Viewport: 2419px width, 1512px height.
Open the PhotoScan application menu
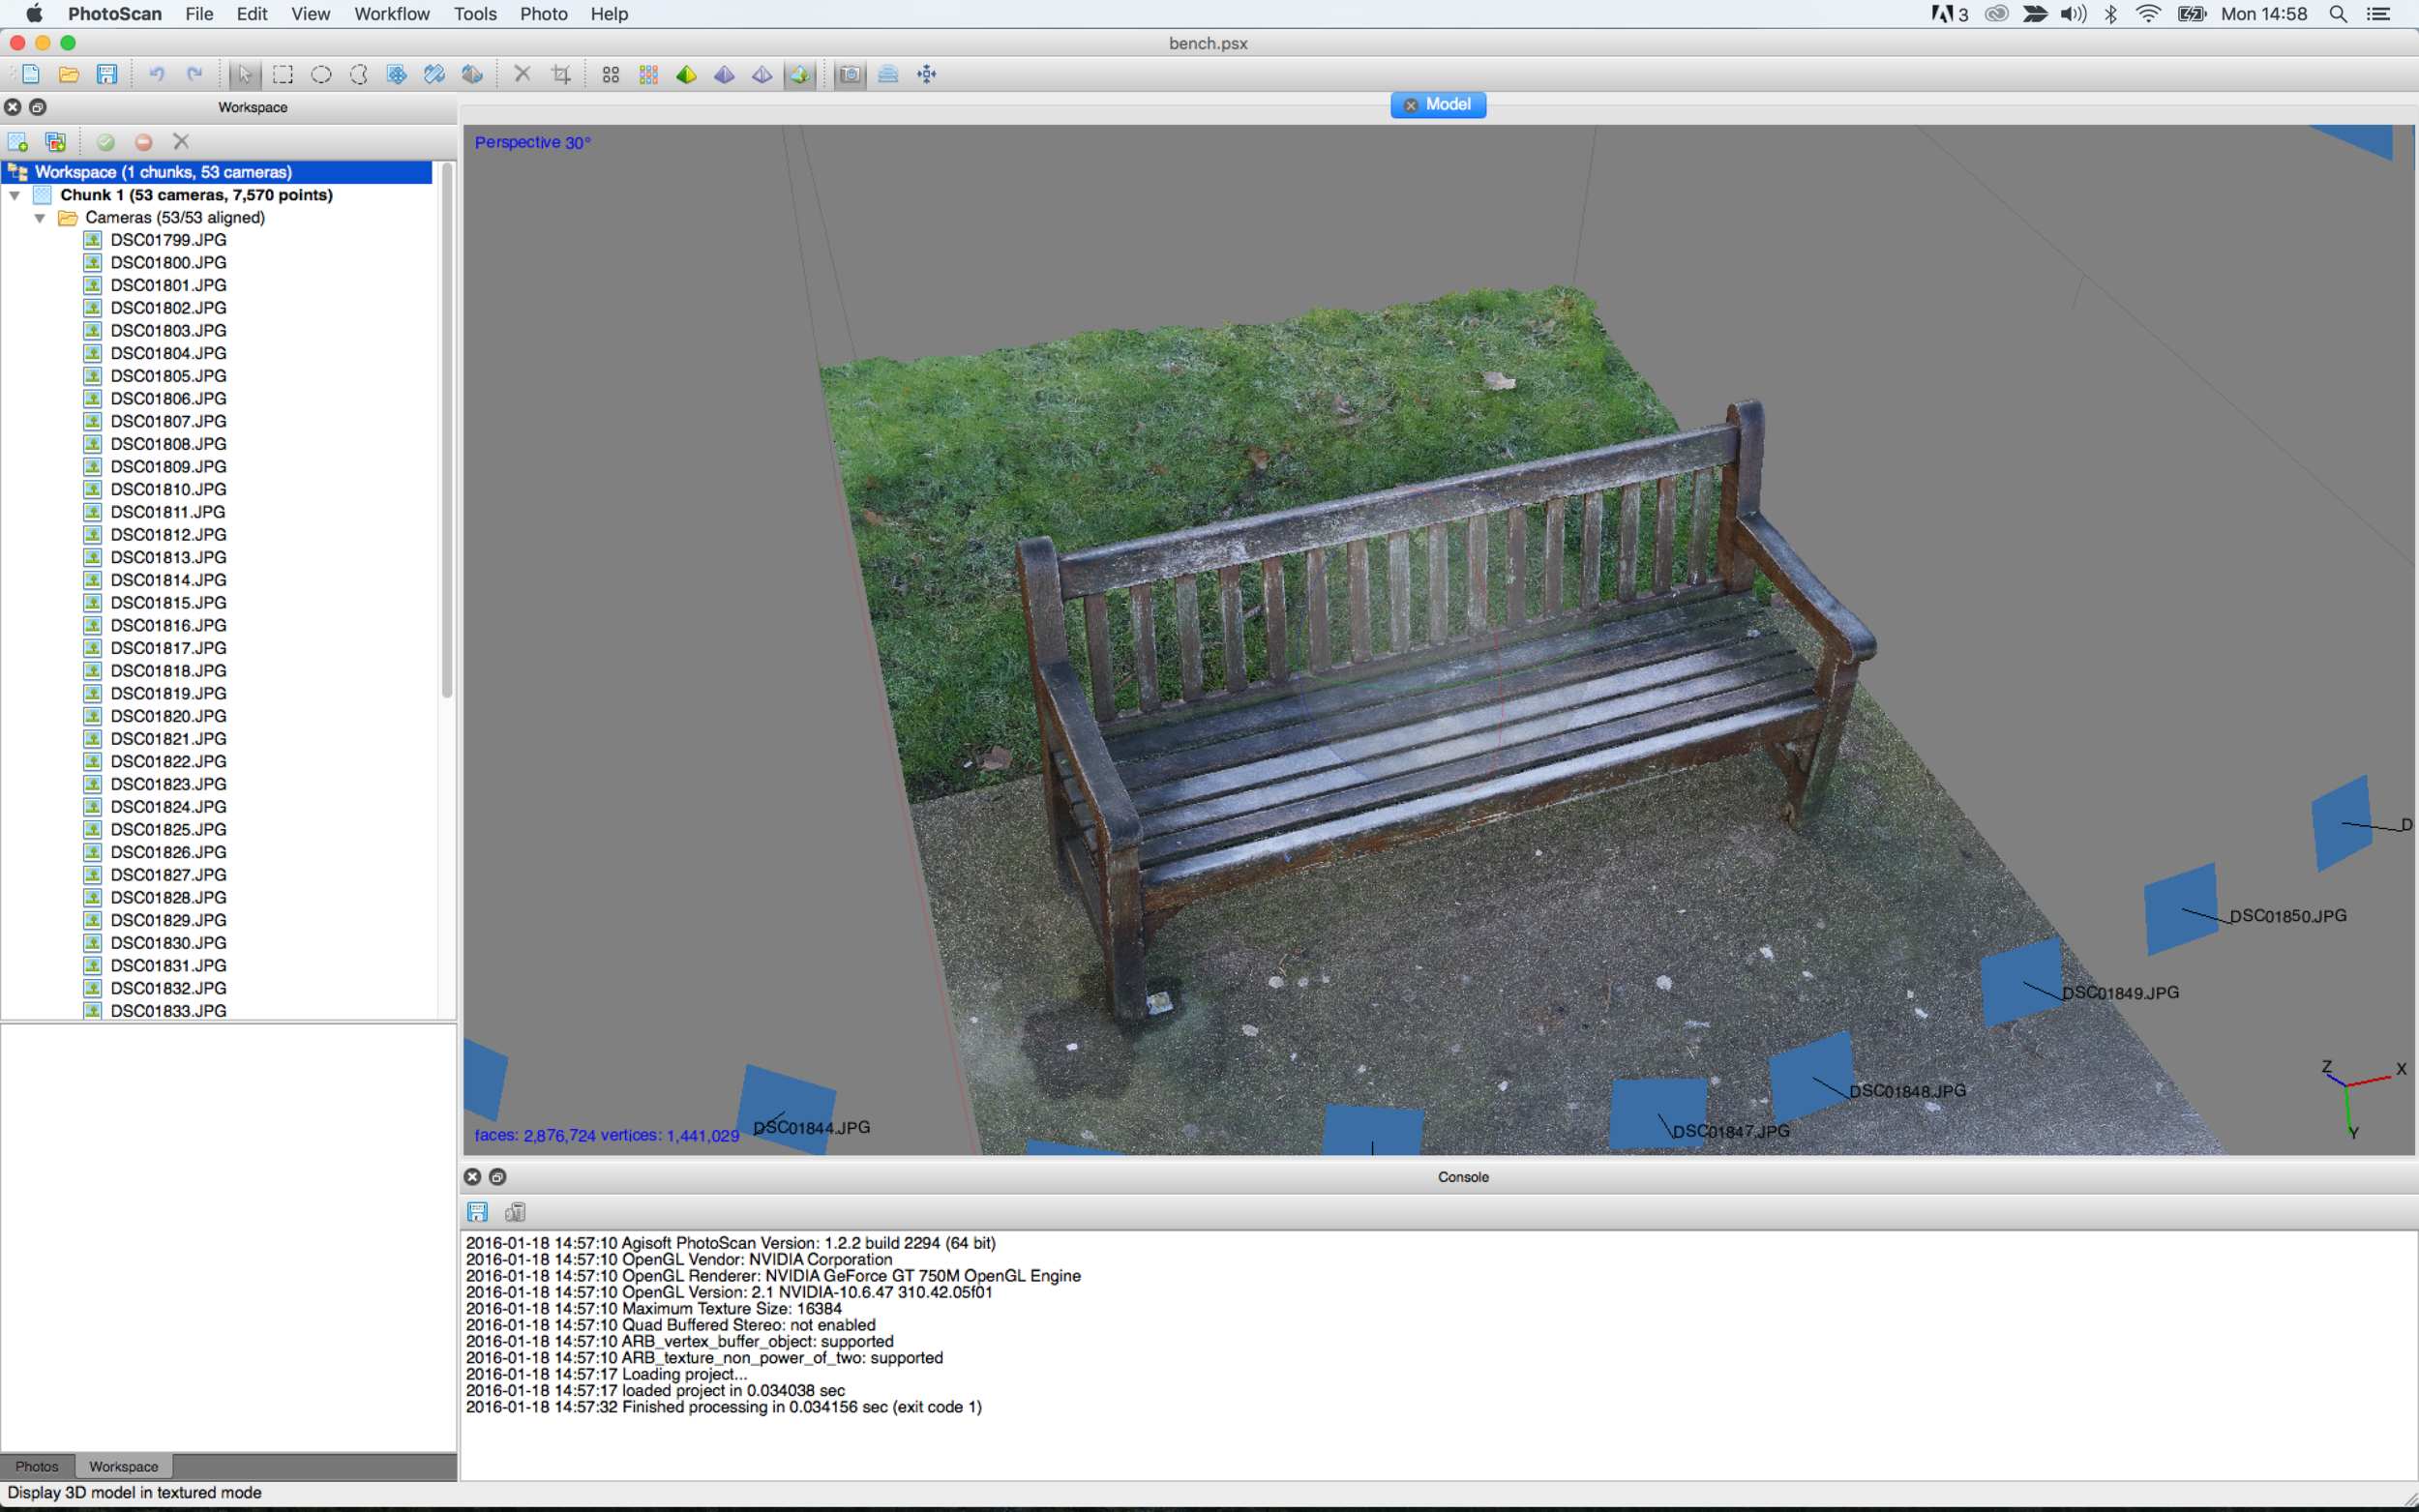[115, 14]
